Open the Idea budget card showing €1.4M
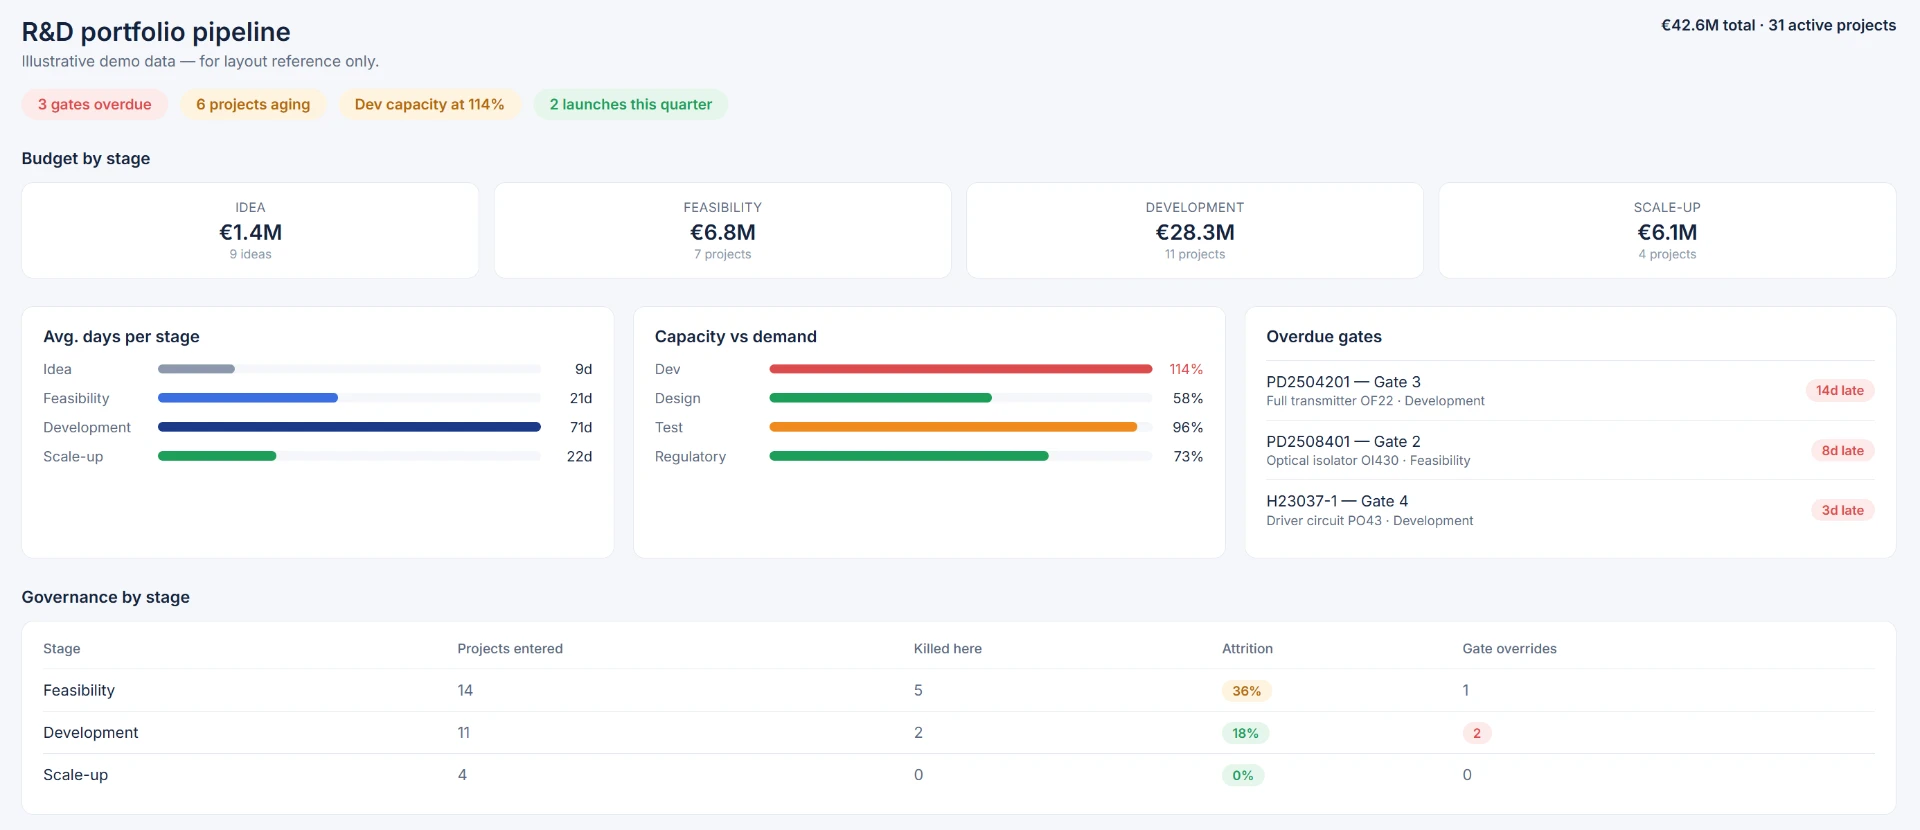The height and width of the screenshot is (830, 1920). click(x=250, y=230)
